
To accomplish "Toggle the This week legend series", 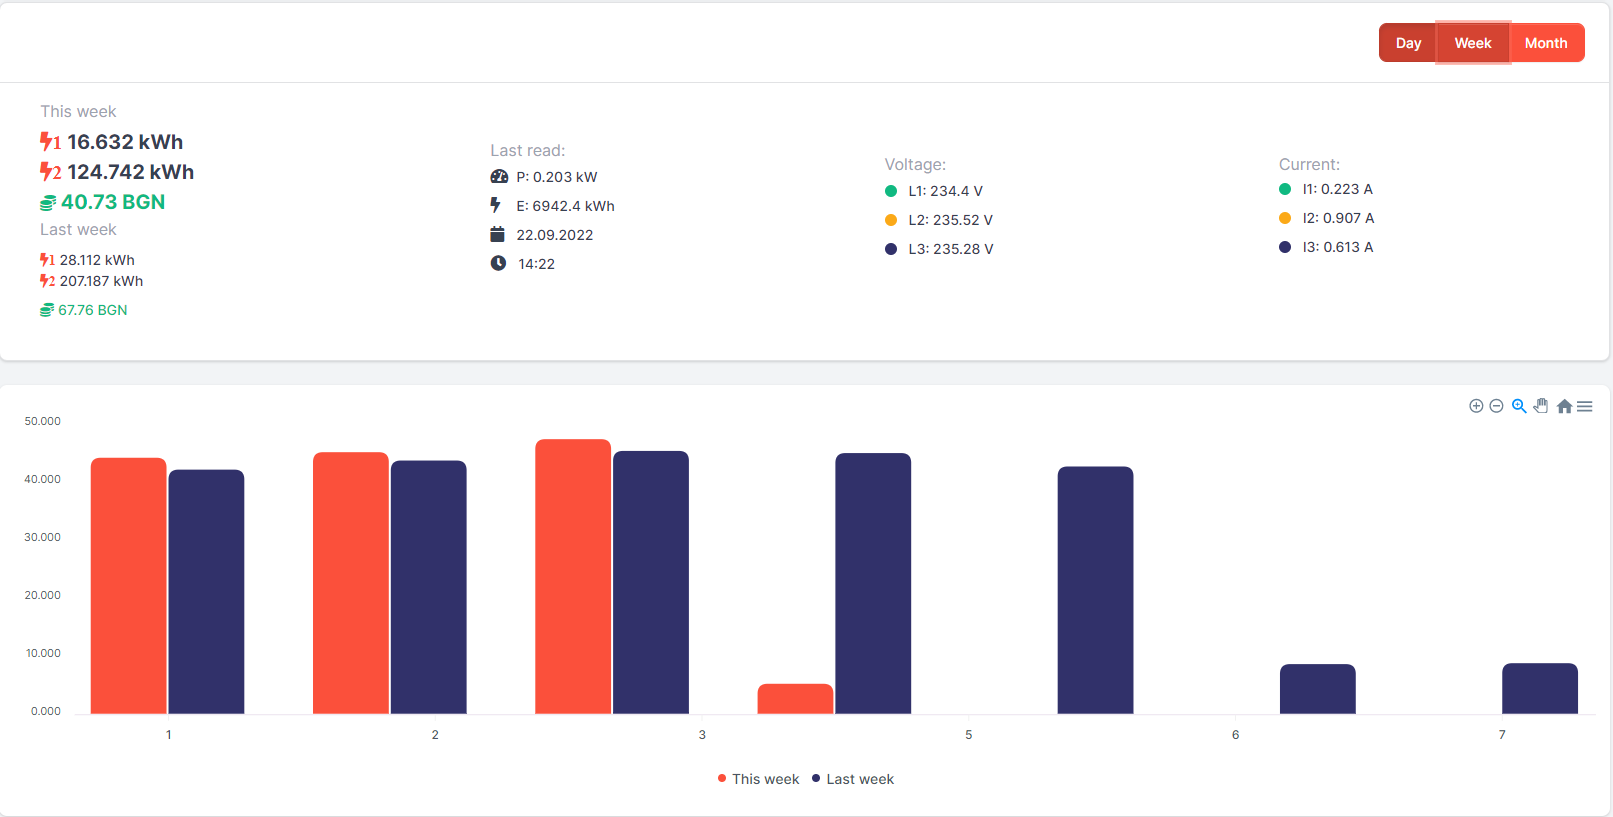I will (758, 779).
